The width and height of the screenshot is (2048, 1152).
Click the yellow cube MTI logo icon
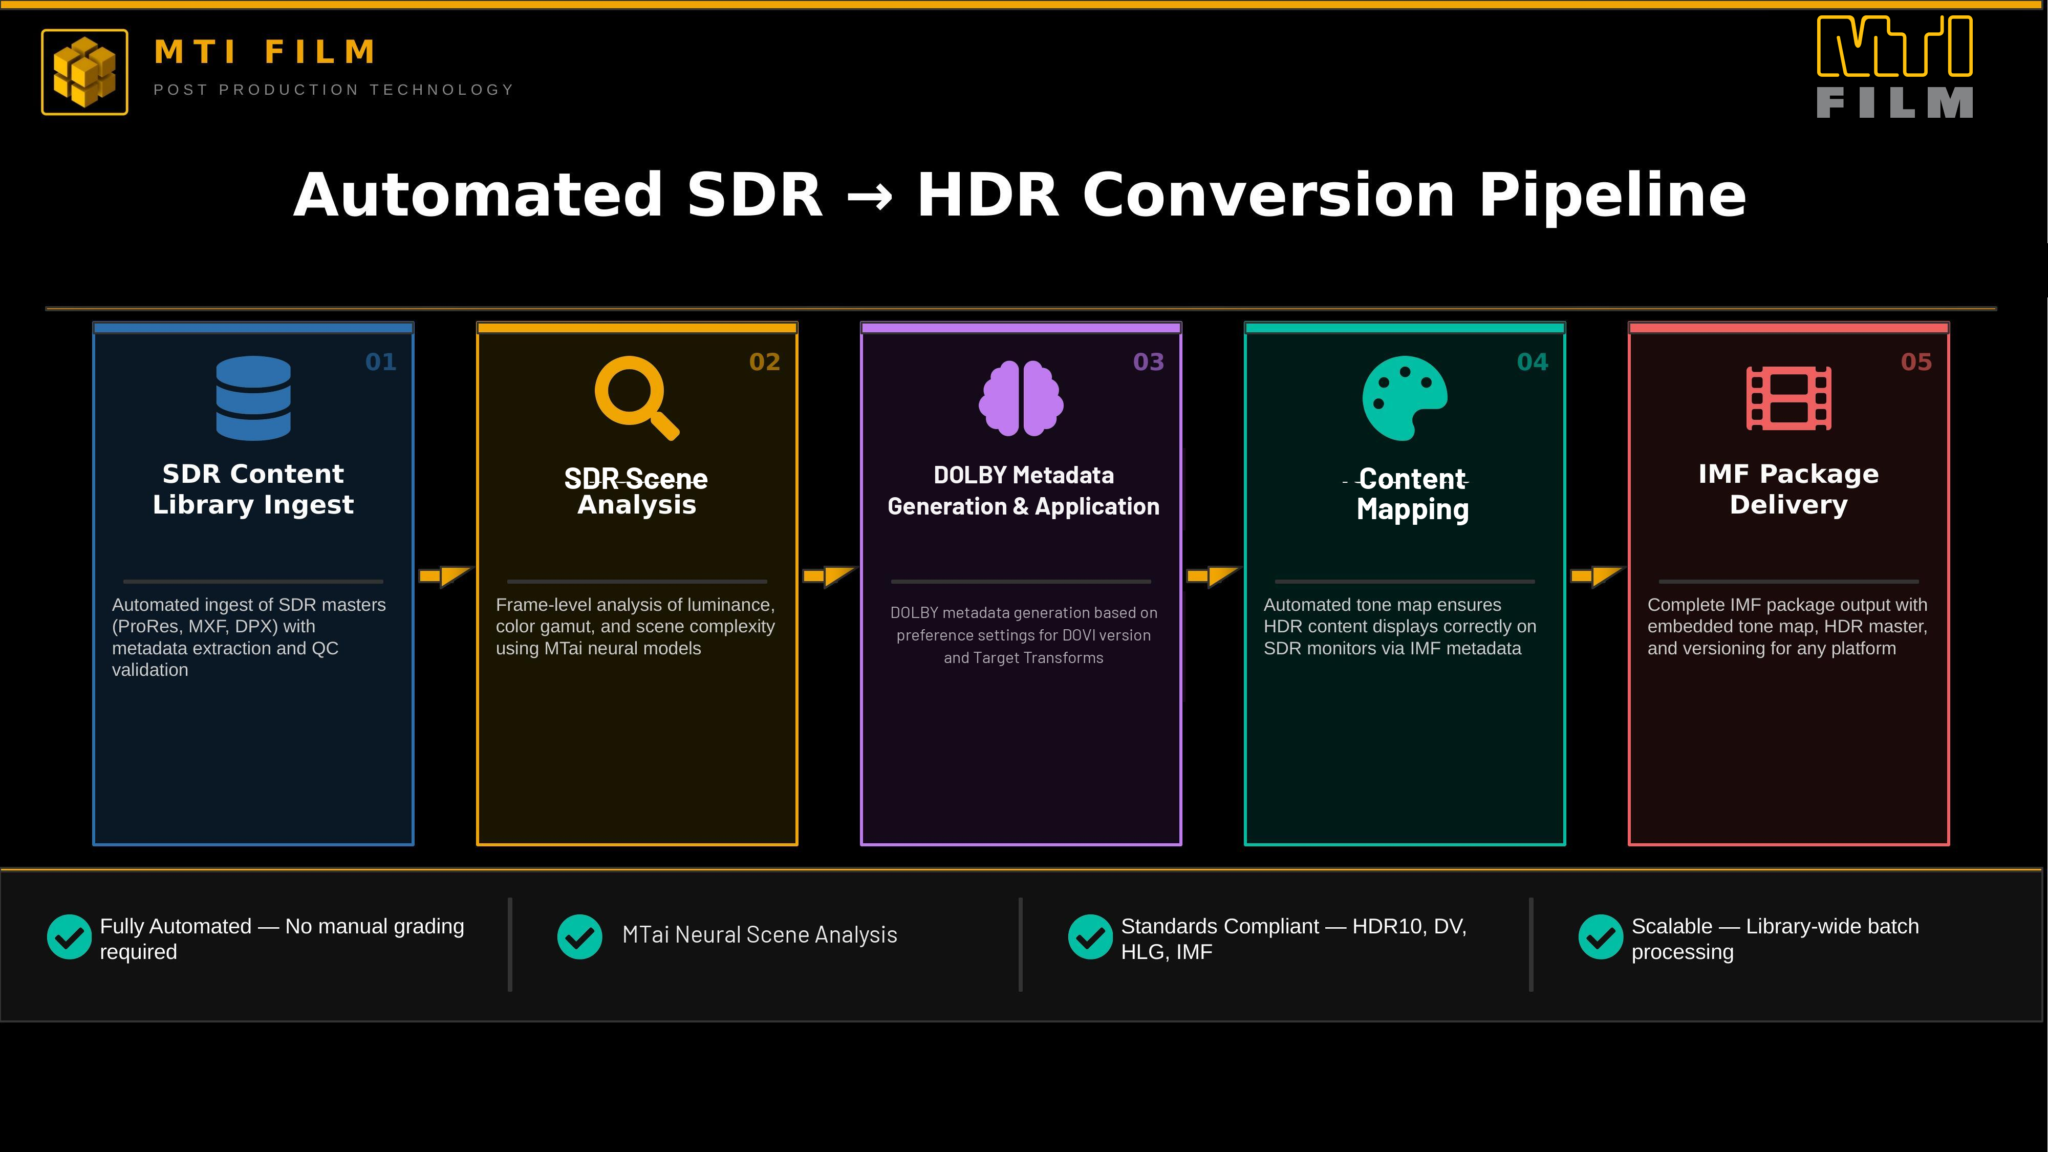85,72
